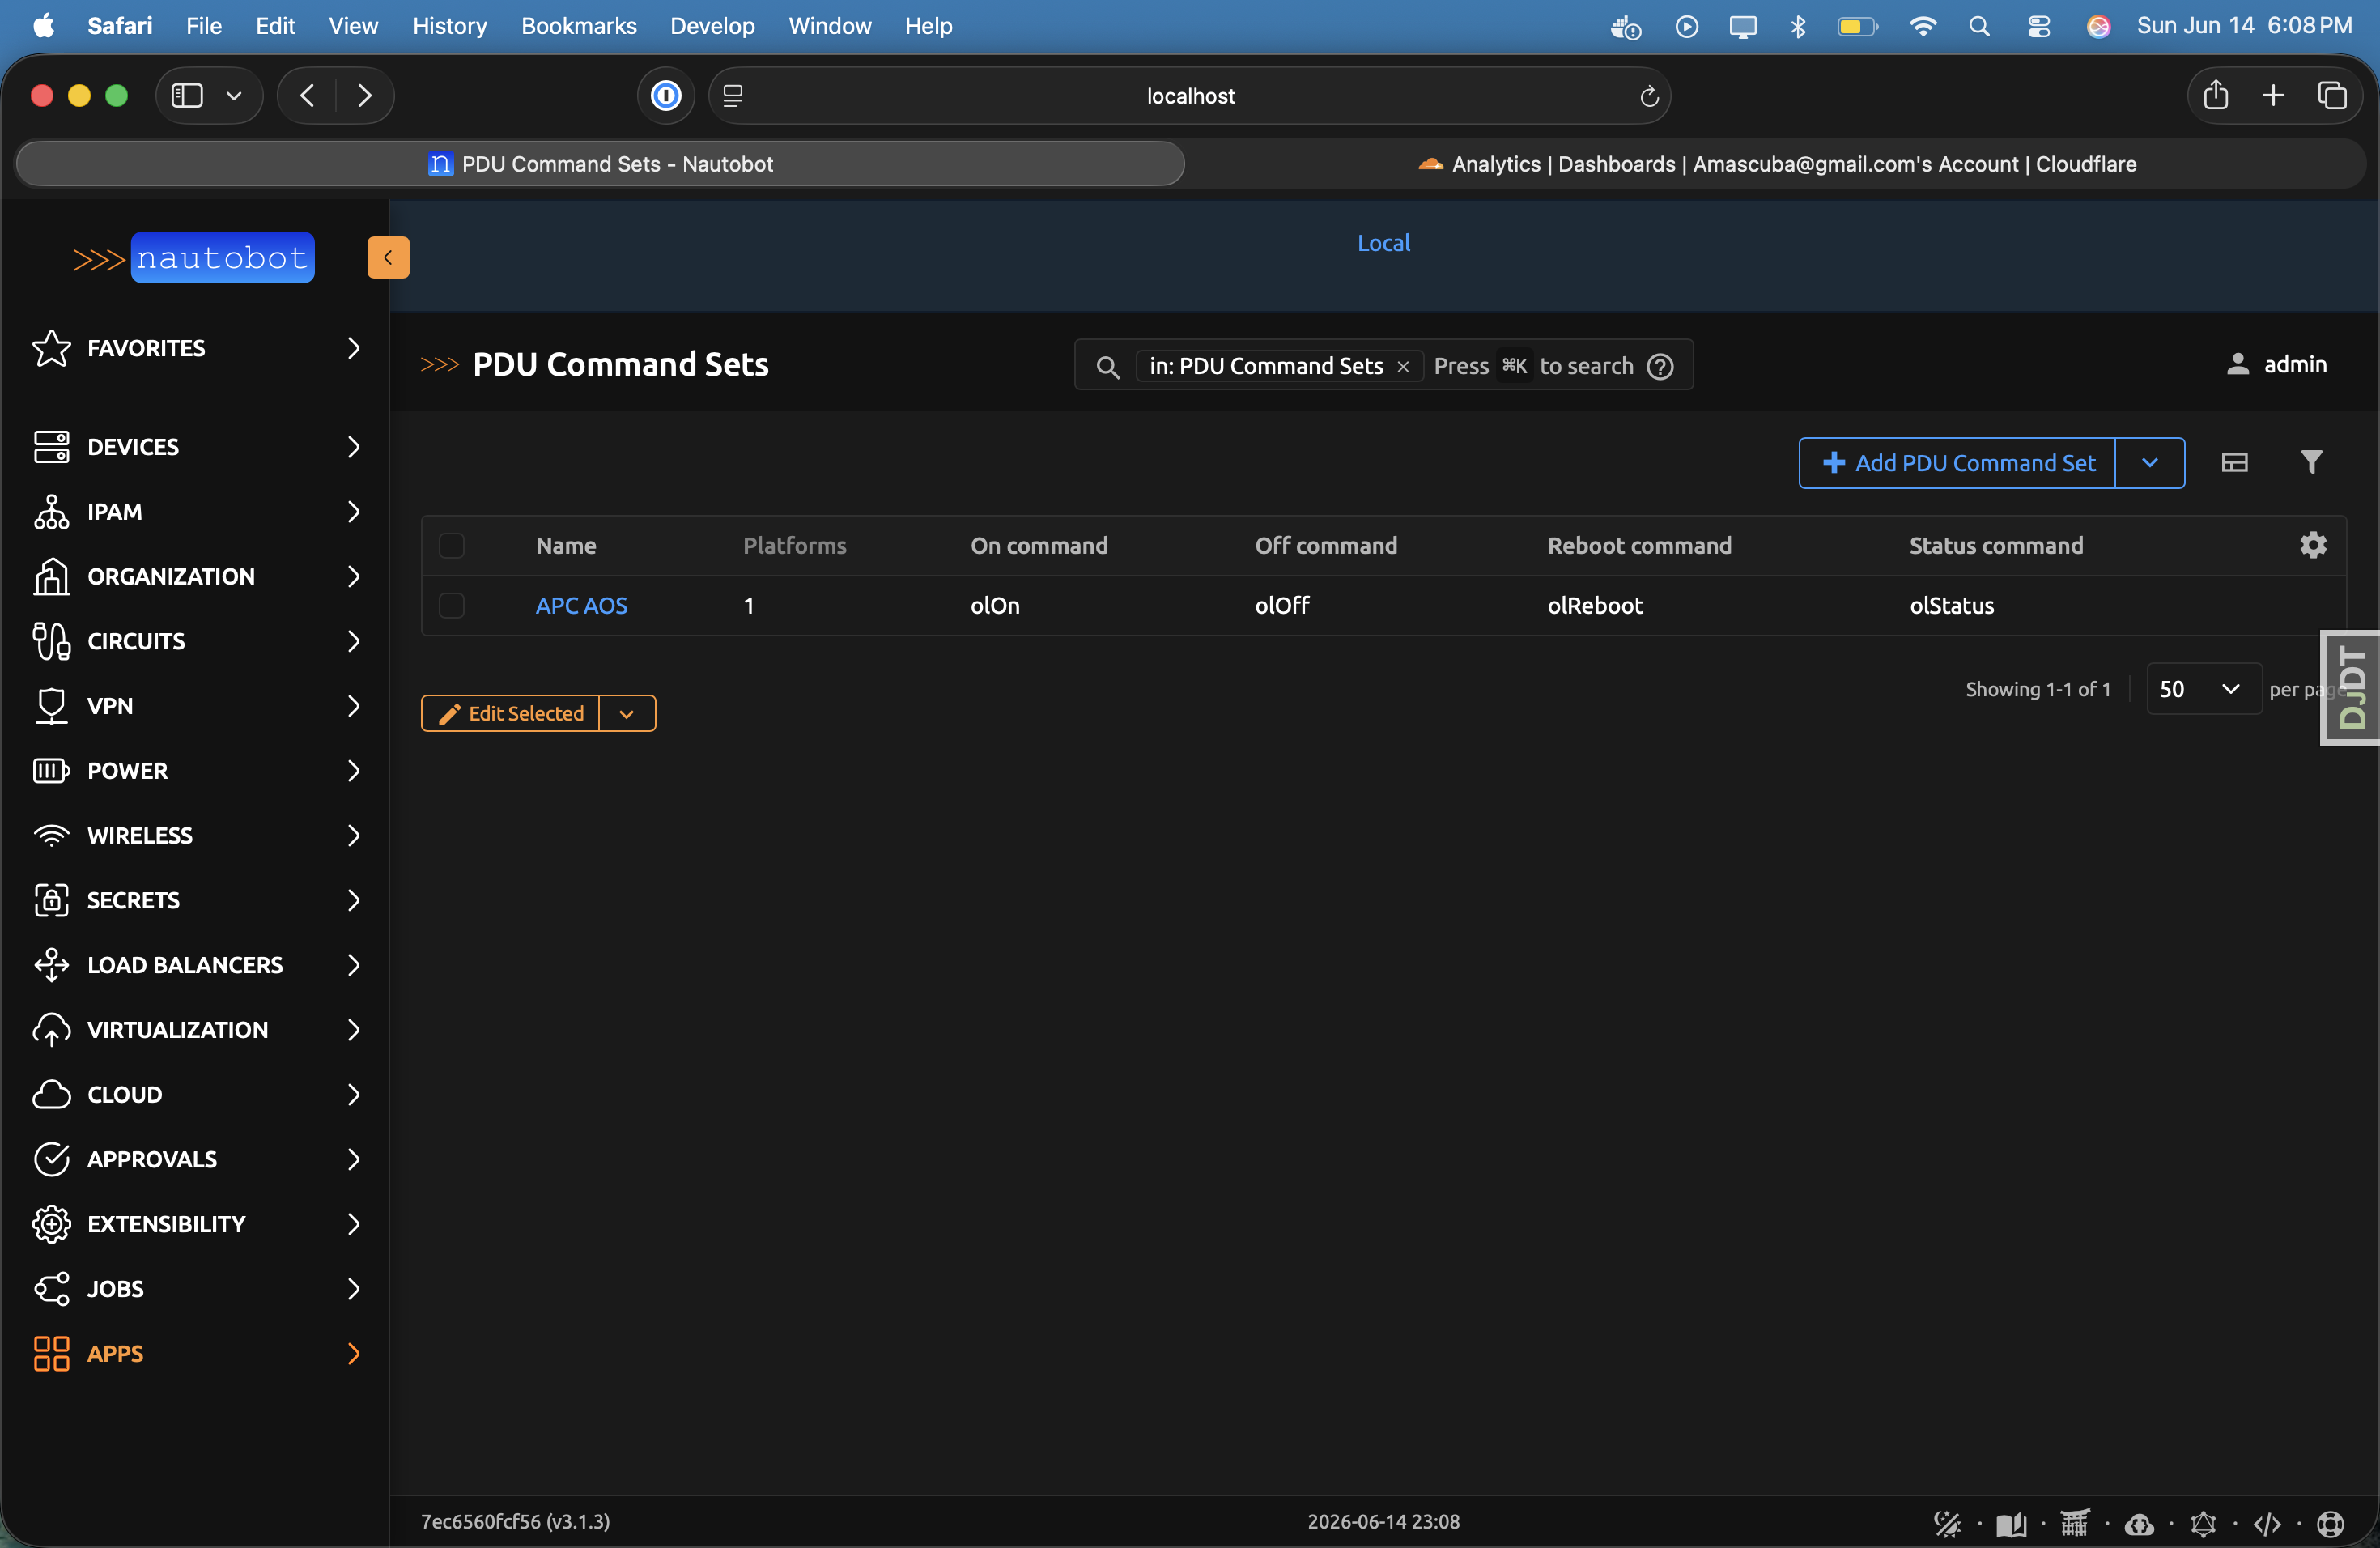Expand the Power menu
2380x1548 pixels.
(x=195, y=770)
